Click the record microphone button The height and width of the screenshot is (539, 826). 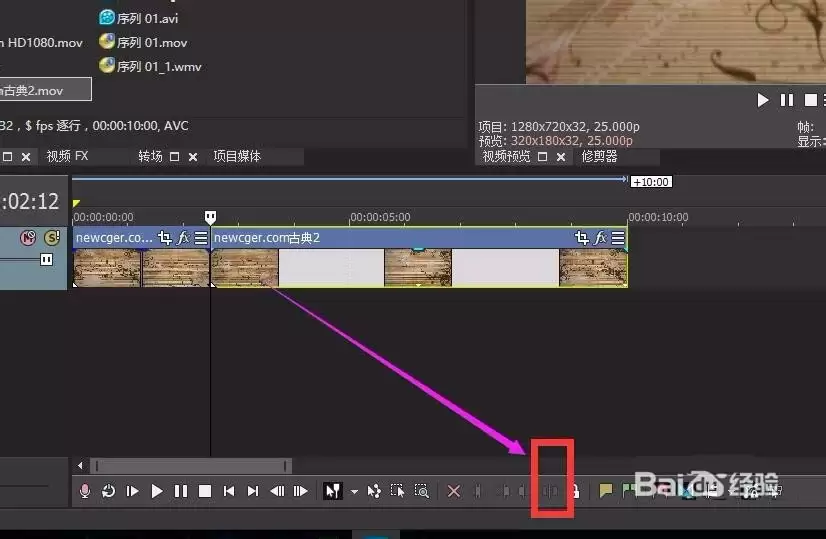click(x=84, y=491)
